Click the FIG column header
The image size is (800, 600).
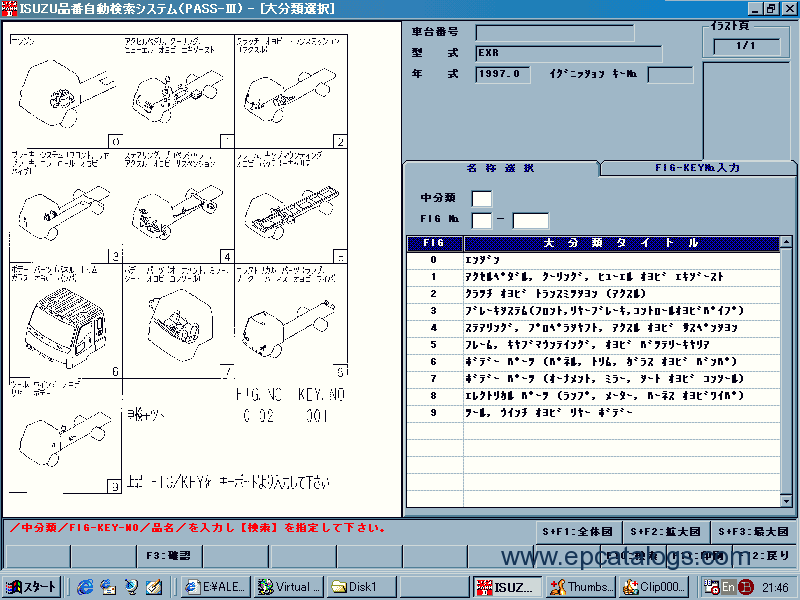coord(435,243)
